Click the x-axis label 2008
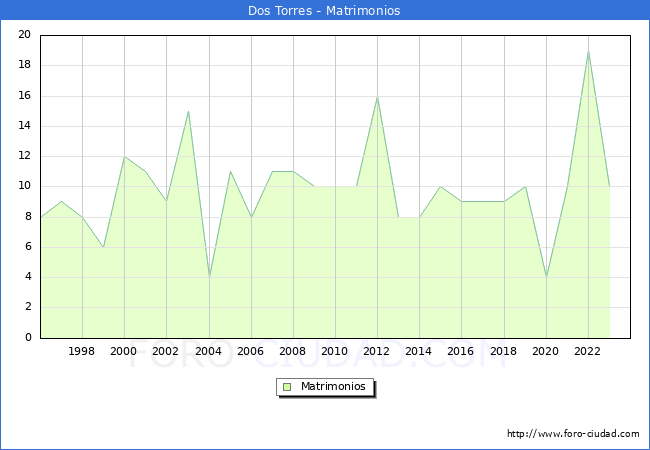This screenshot has height=450, width=650. click(293, 351)
